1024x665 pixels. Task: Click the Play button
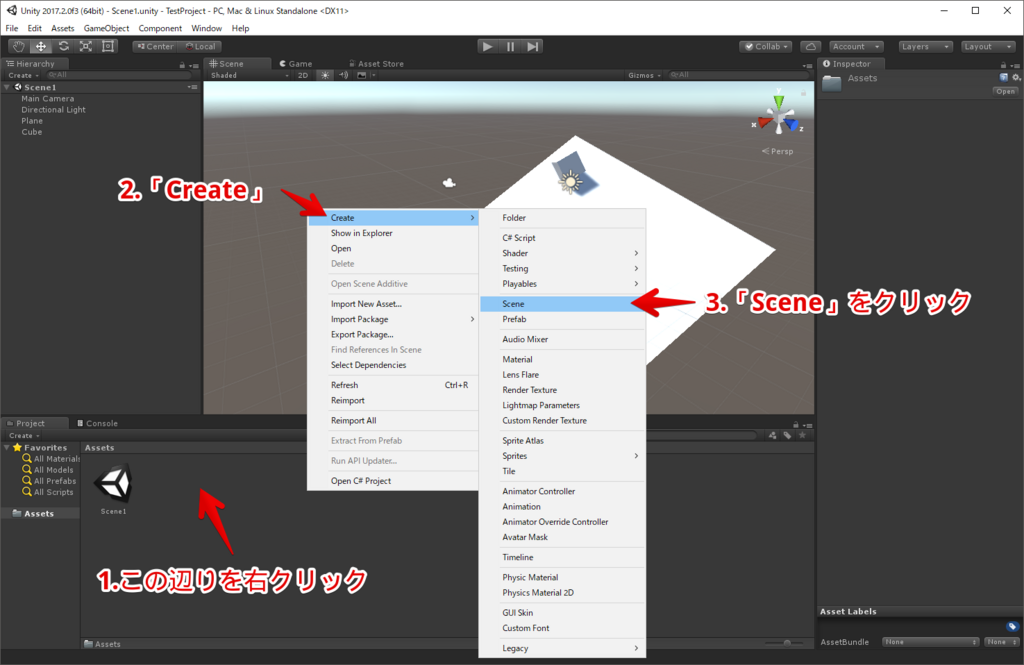click(x=487, y=46)
